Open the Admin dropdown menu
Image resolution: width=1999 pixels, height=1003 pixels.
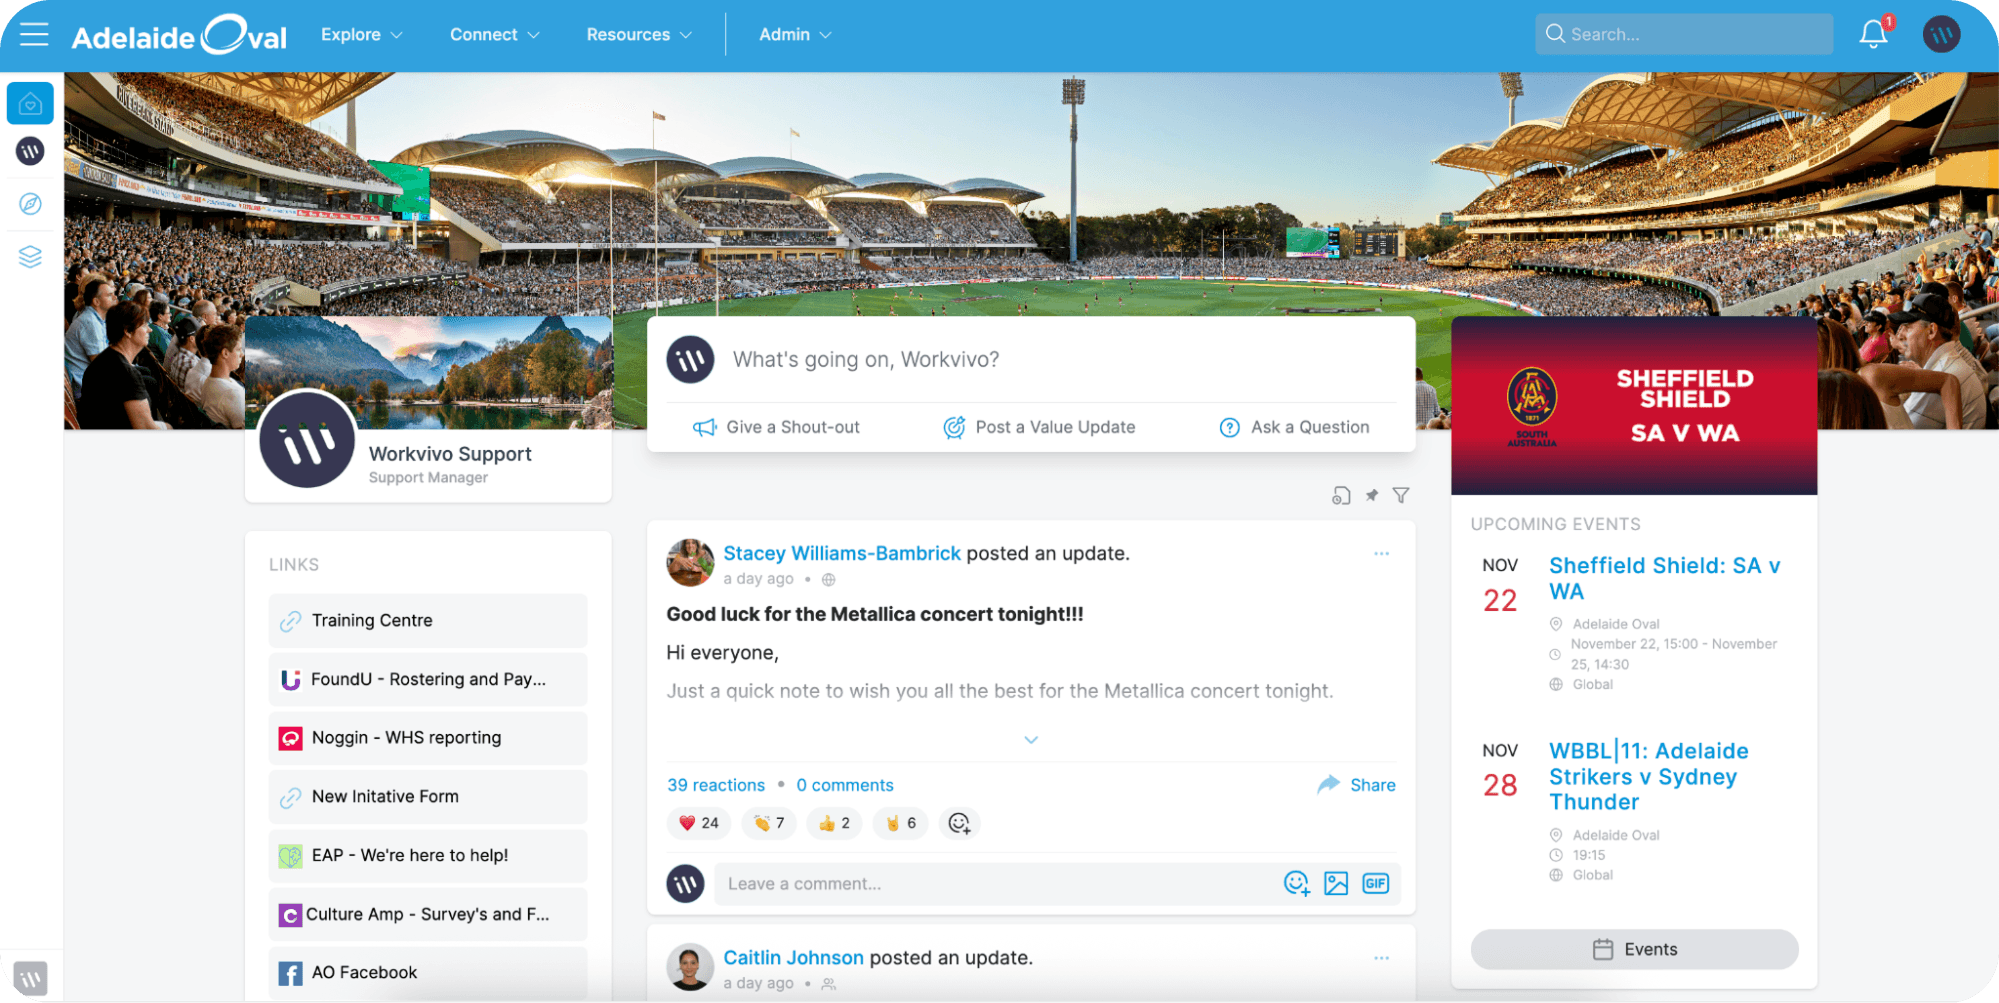coord(795,34)
